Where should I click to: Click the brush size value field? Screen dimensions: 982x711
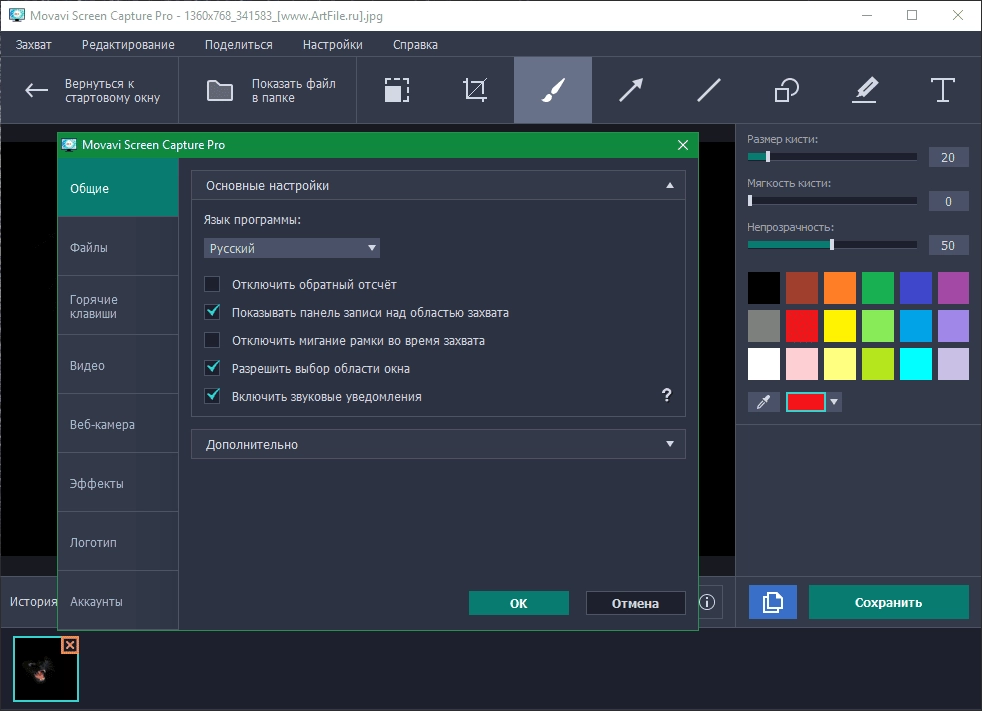[x=948, y=157]
